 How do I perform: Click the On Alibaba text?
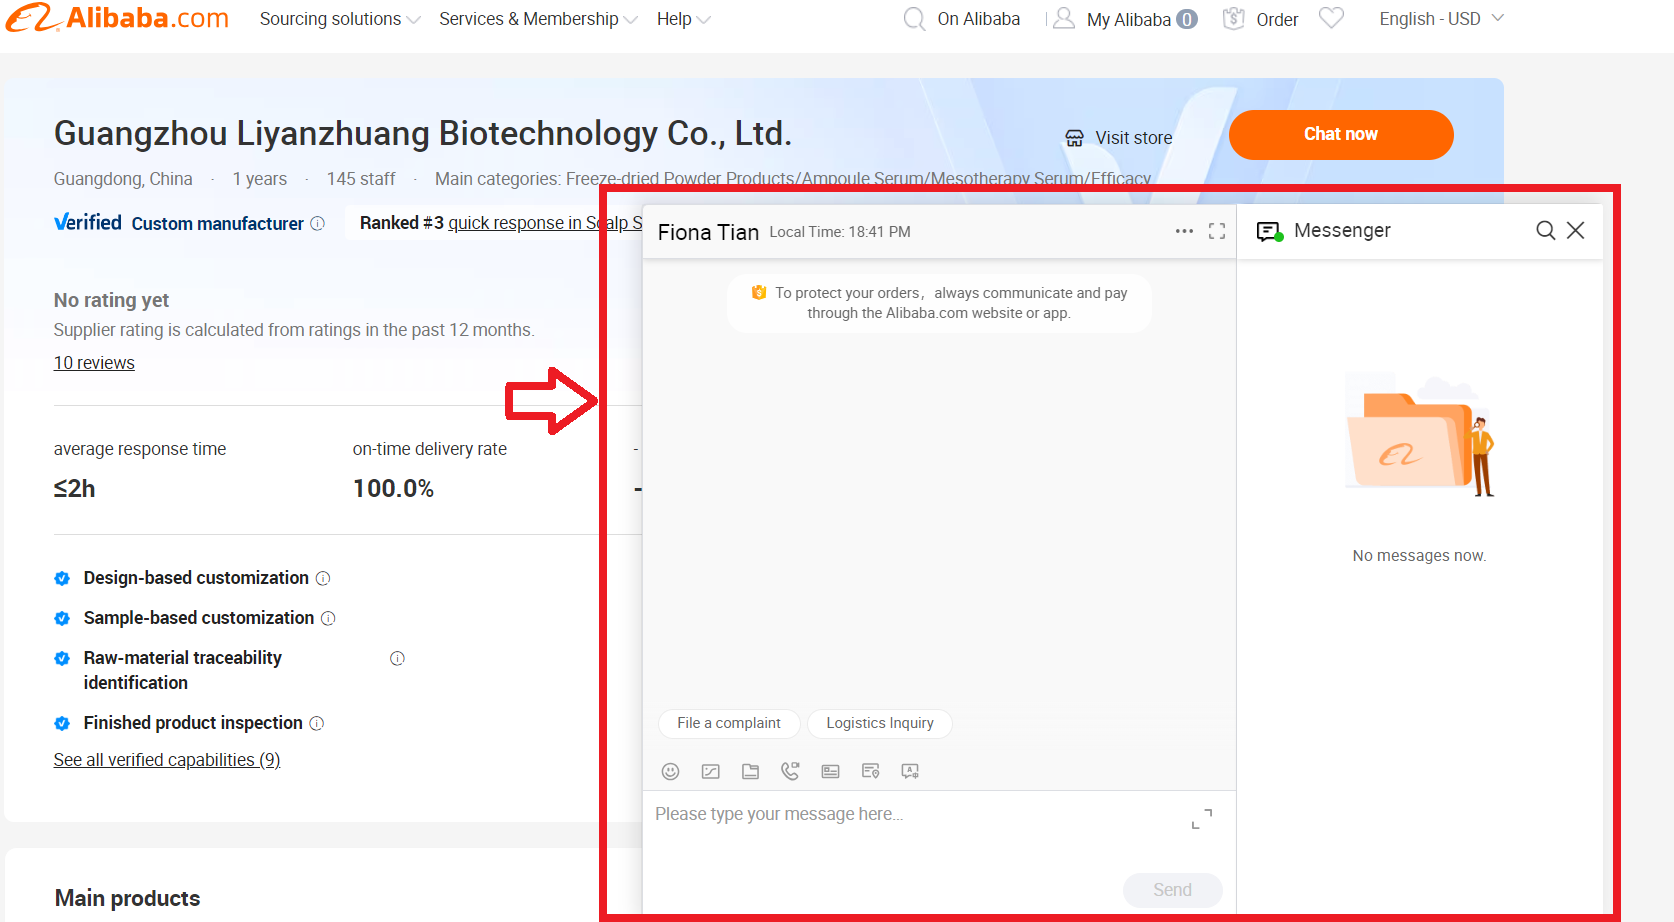point(979,19)
